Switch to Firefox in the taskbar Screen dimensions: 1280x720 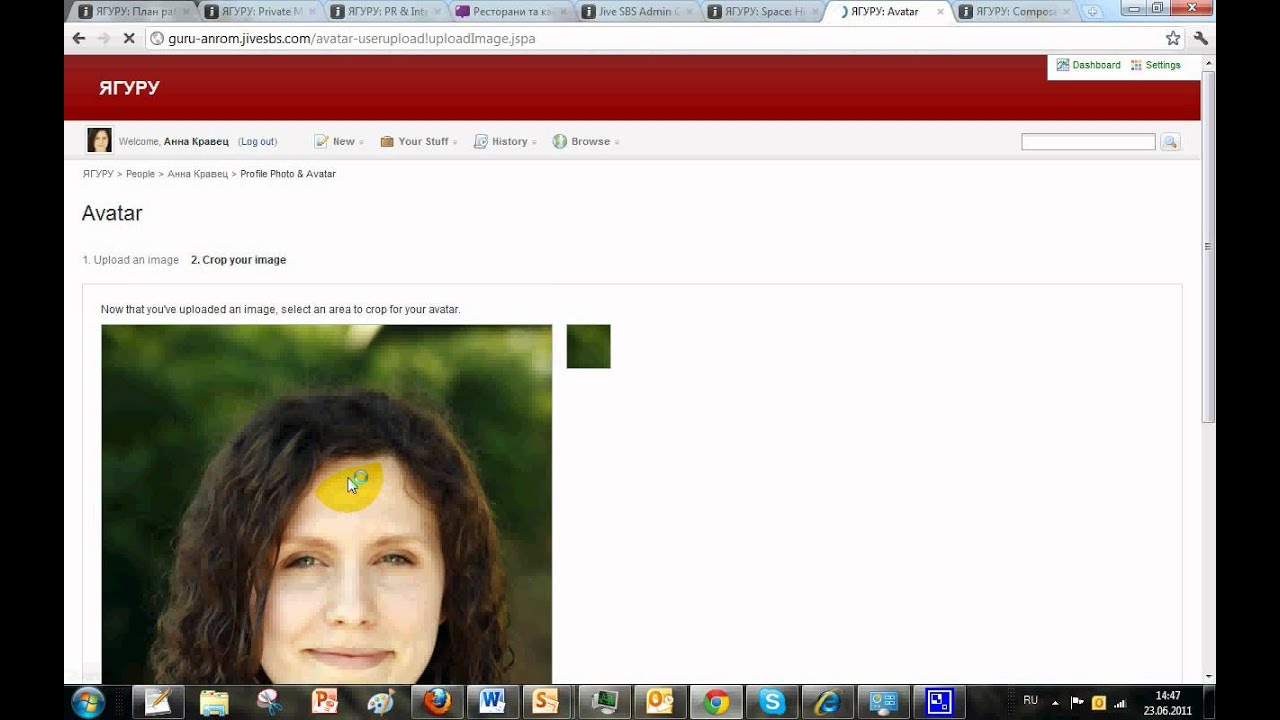pos(436,702)
